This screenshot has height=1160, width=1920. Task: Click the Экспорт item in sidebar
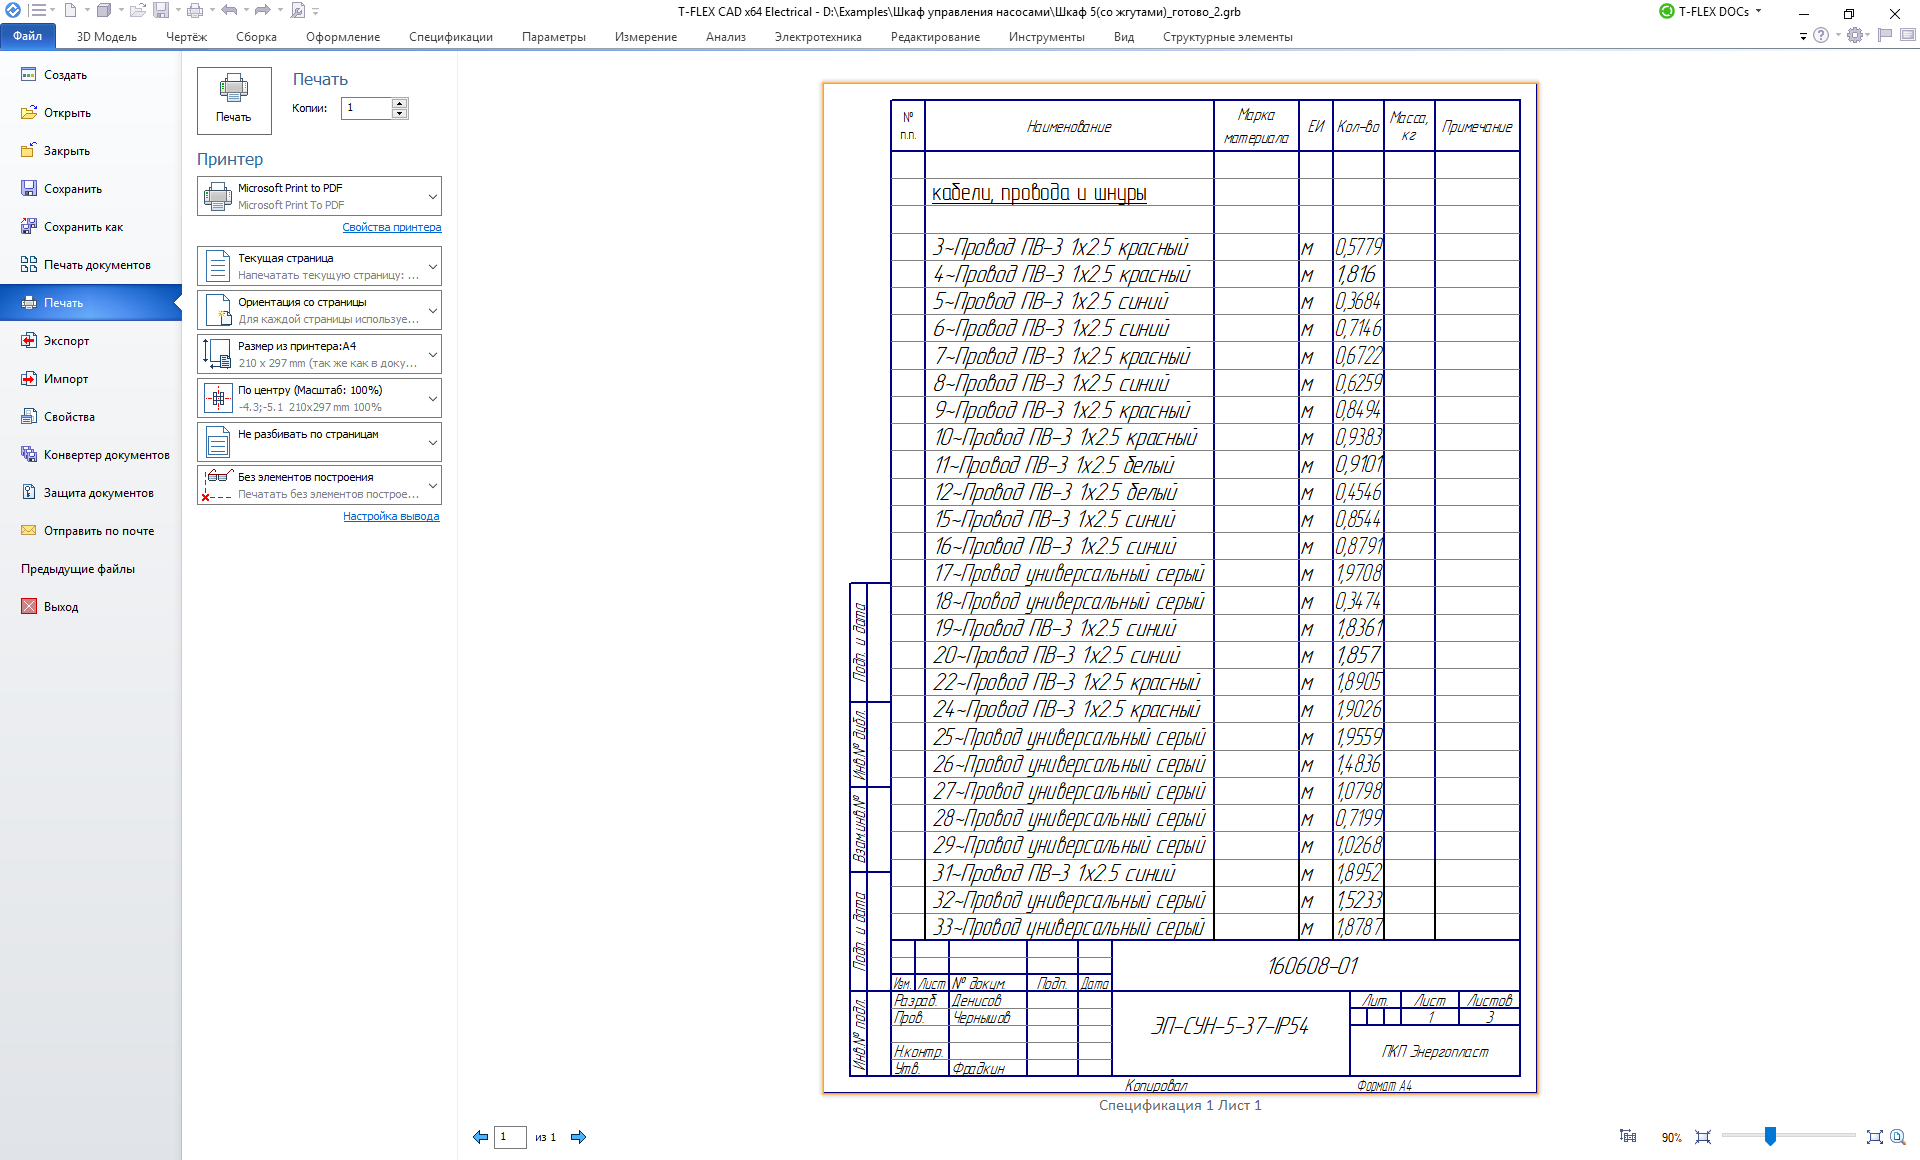(66, 341)
